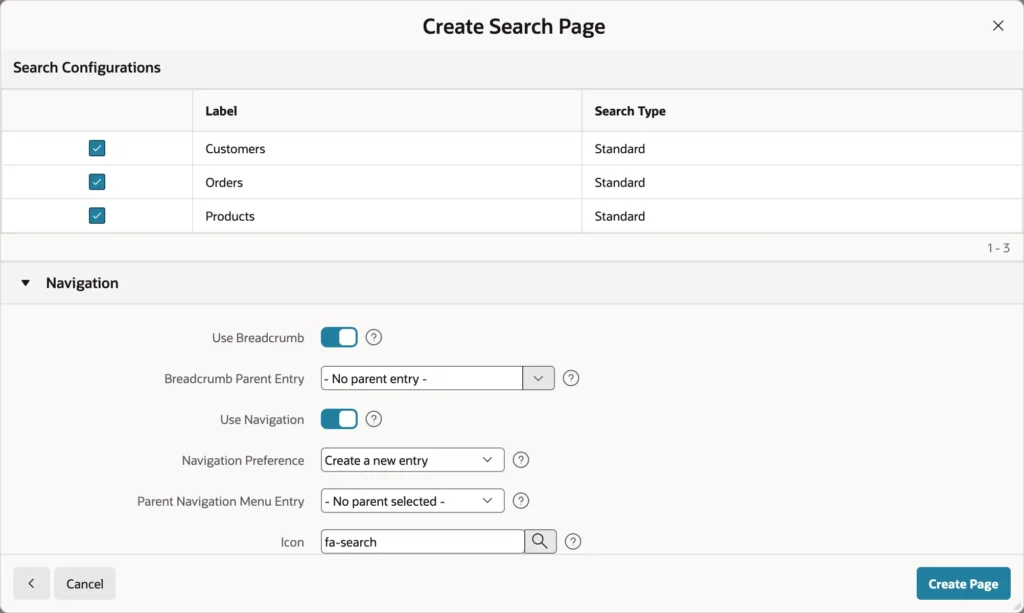1024x613 pixels.
Task: Click the Search Configurations heading
Action: coord(87,68)
